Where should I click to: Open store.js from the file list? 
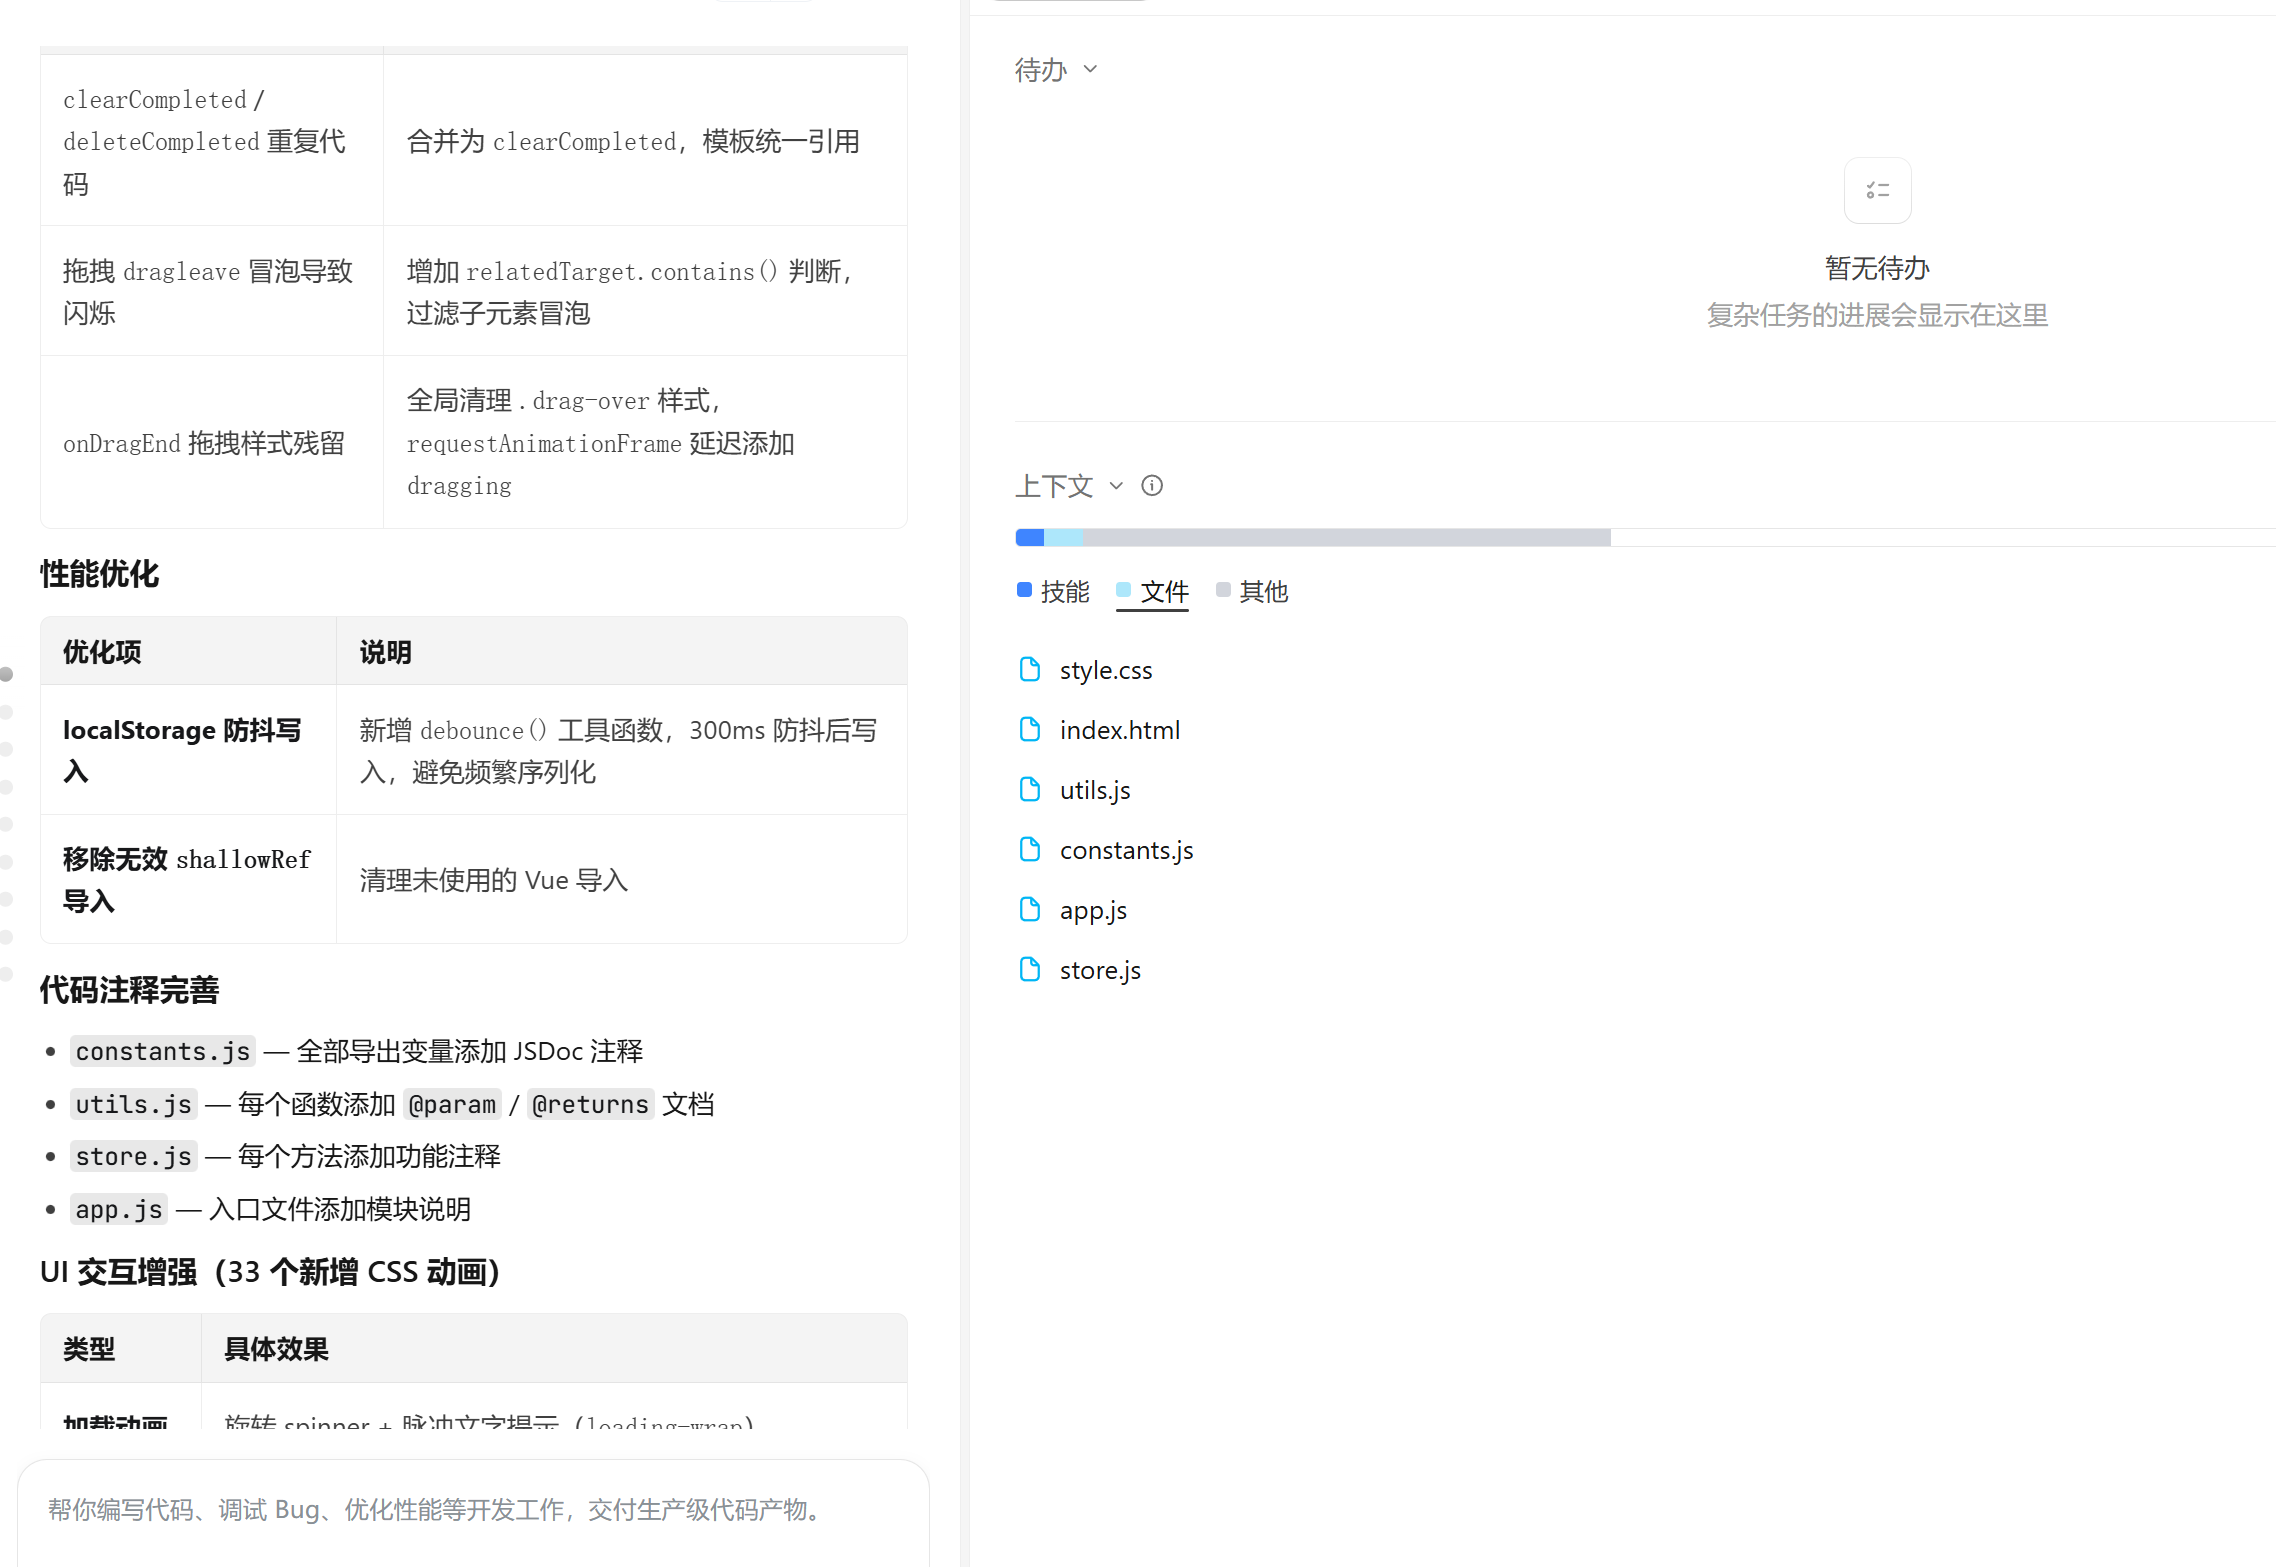click(x=1100, y=970)
